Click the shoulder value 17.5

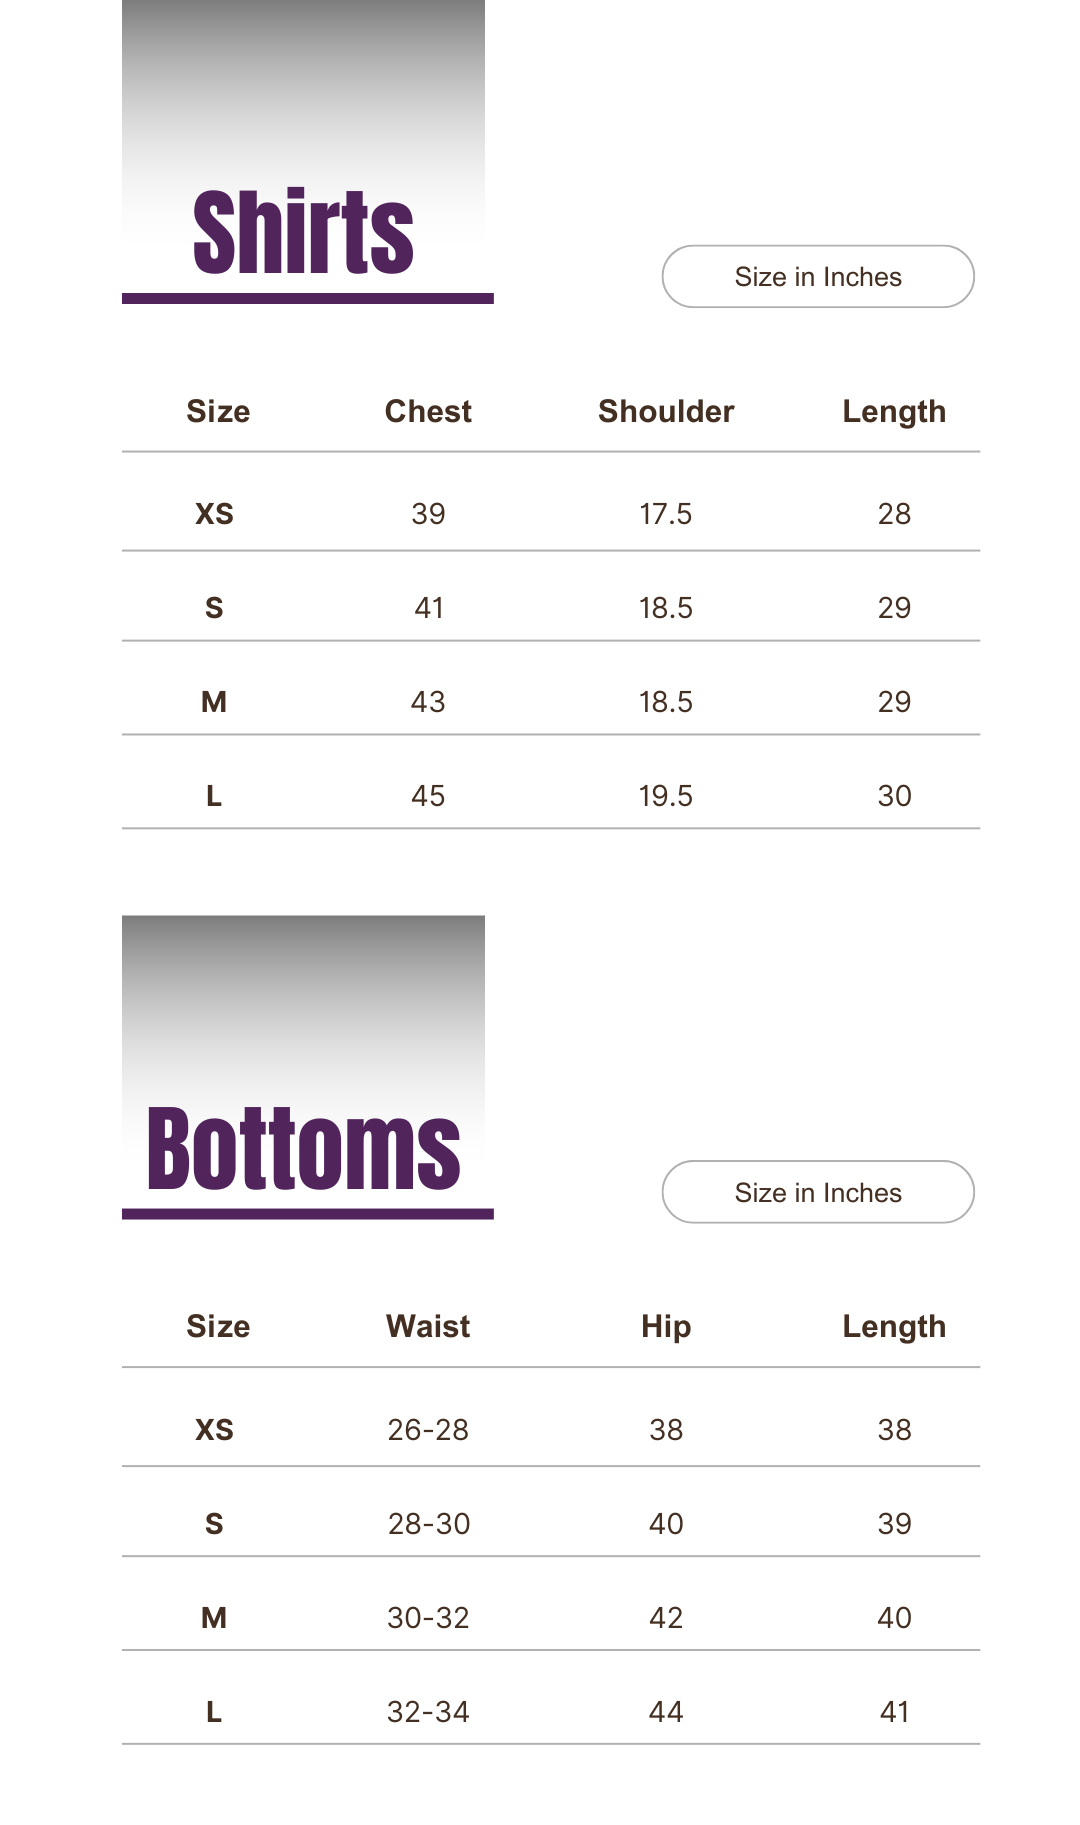pyautogui.click(x=666, y=514)
